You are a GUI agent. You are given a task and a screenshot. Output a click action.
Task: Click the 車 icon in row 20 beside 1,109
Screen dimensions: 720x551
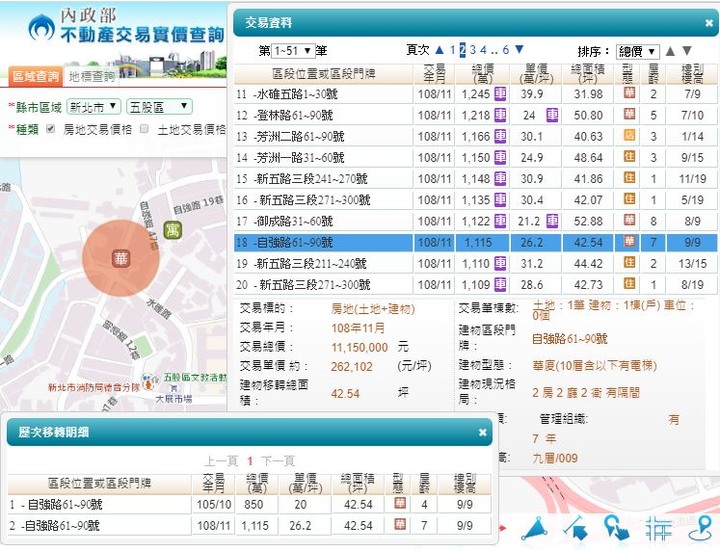(500, 285)
